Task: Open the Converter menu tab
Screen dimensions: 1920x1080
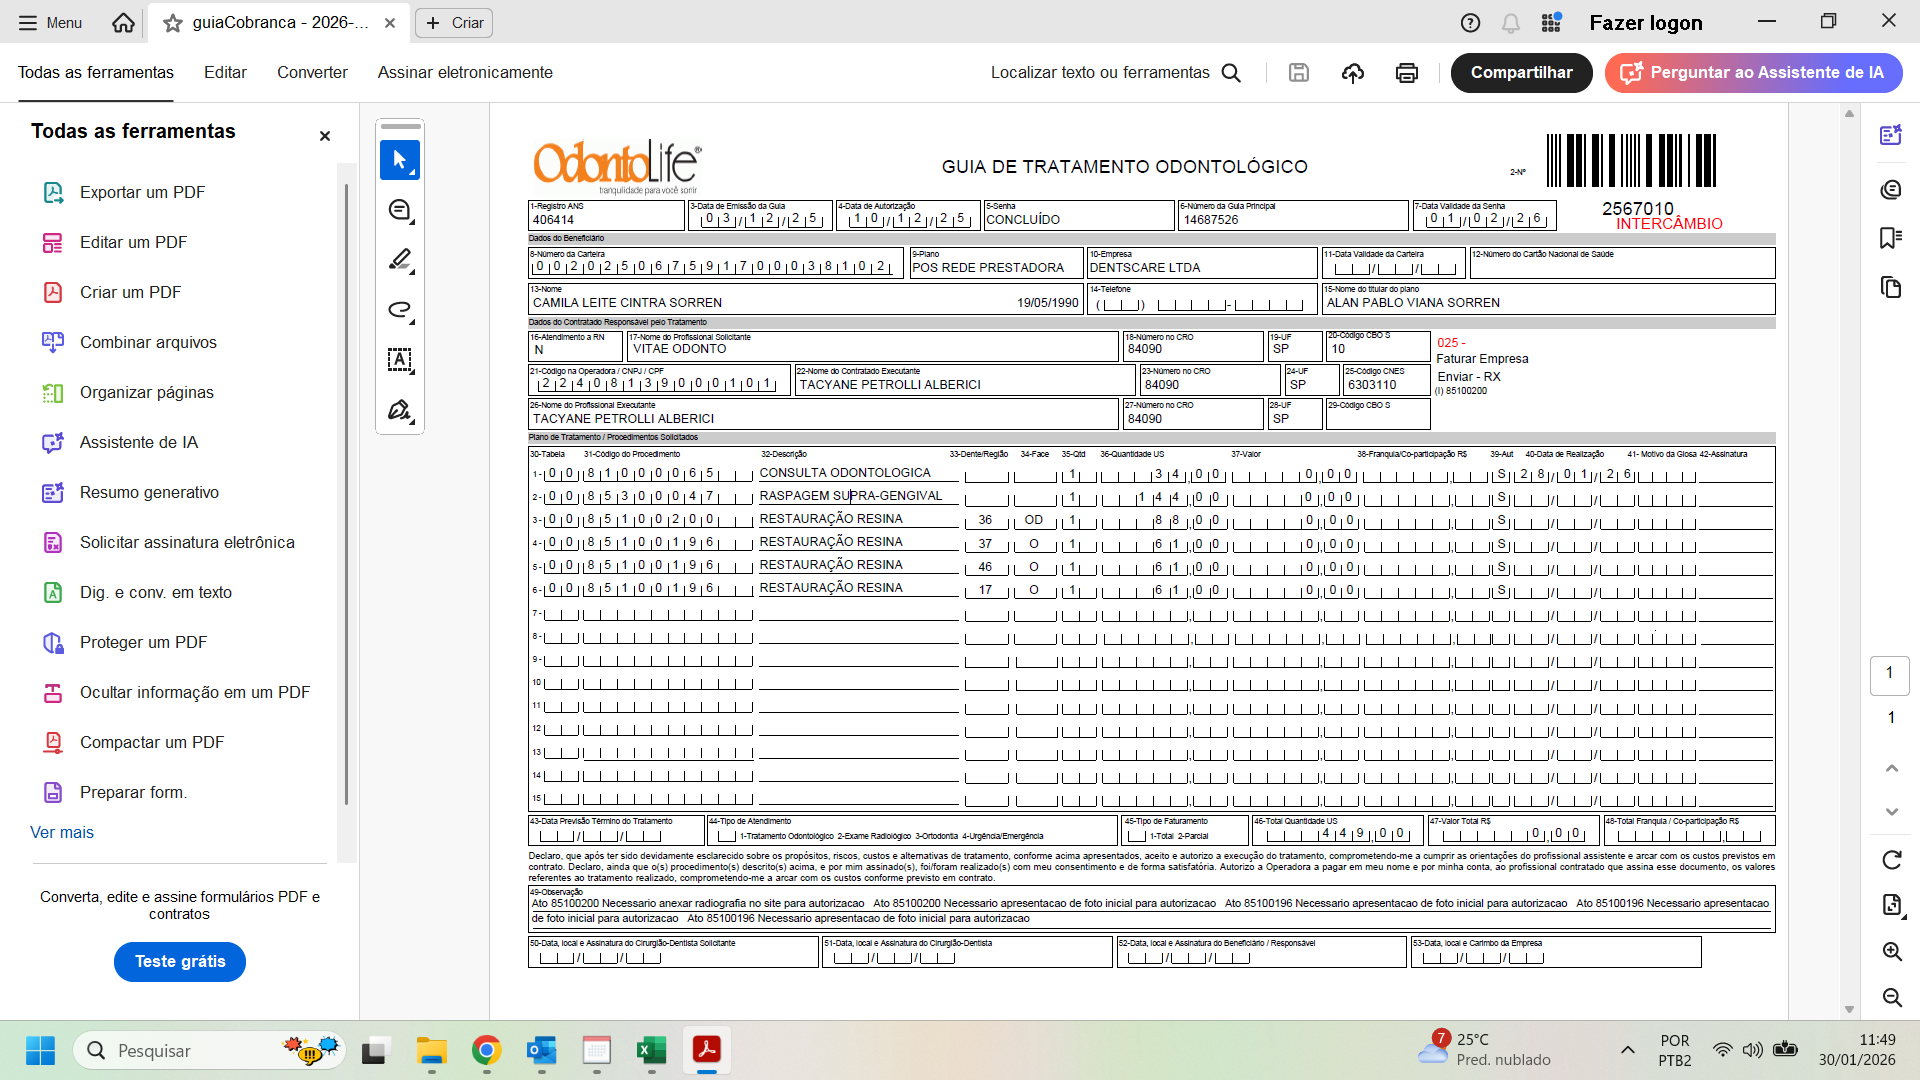Action: point(312,72)
